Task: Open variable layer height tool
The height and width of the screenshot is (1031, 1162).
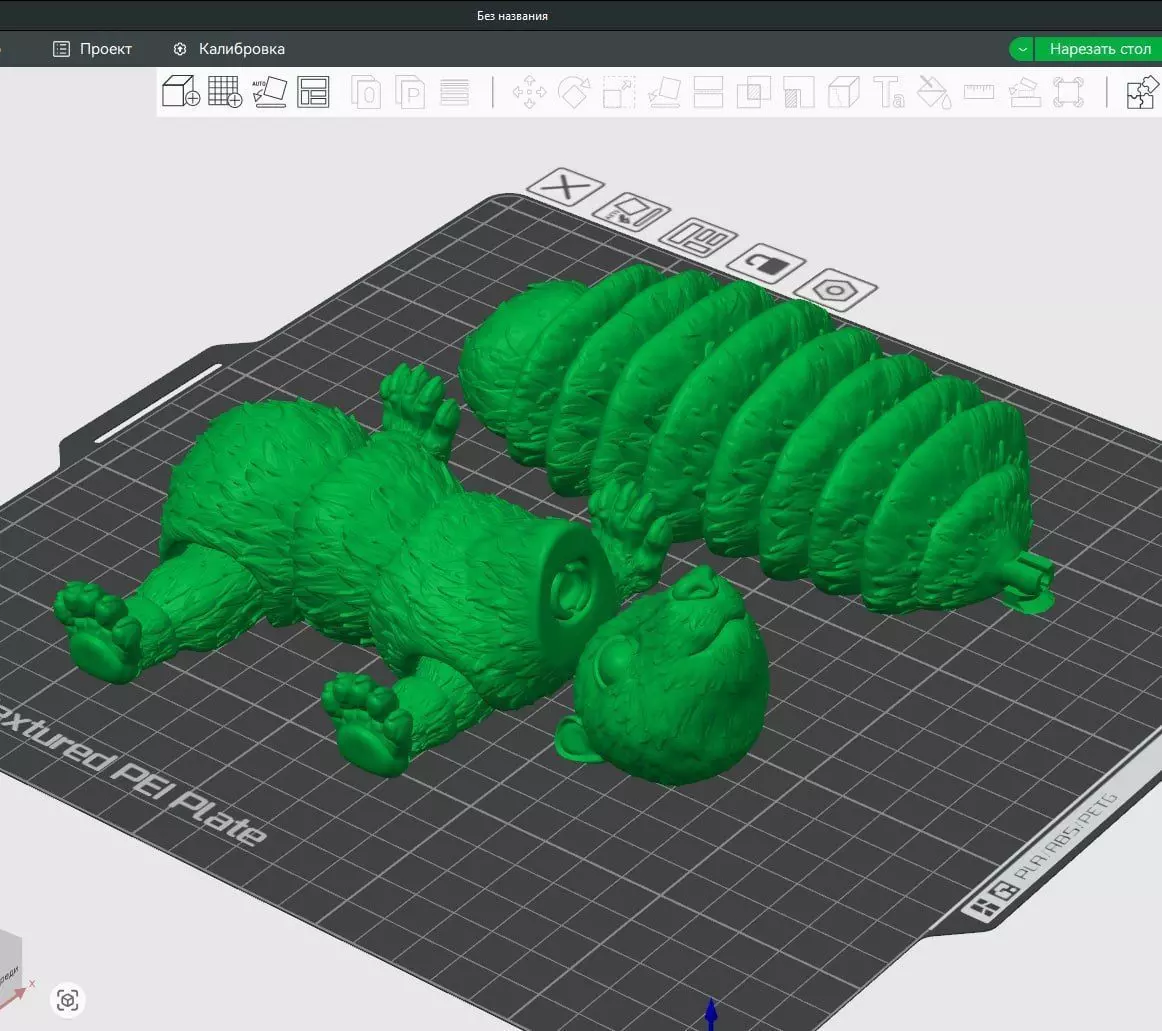Action: [454, 93]
